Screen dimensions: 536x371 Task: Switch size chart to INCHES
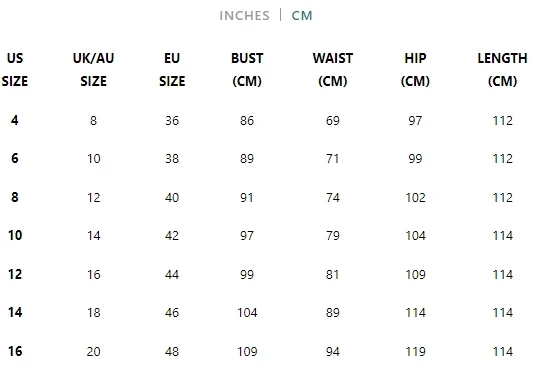point(244,16)
